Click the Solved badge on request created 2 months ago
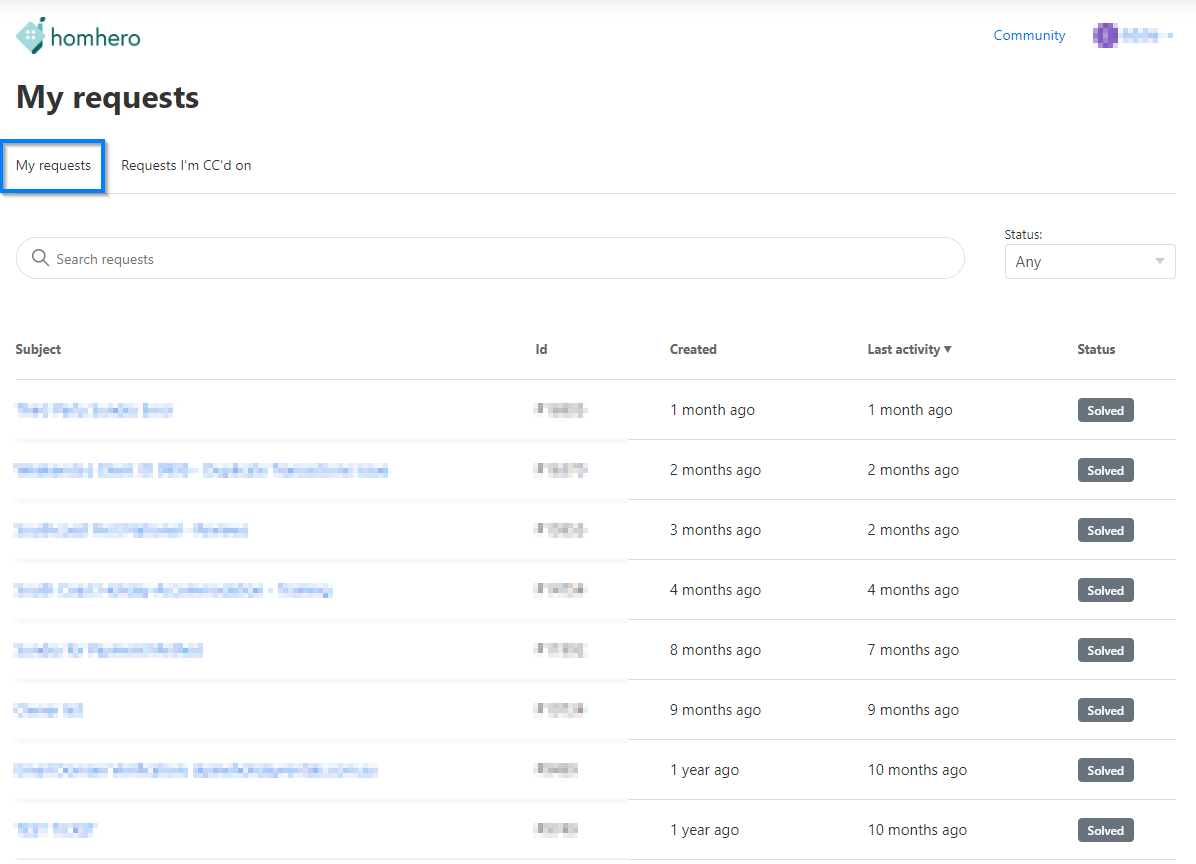 coord(1105,470)
